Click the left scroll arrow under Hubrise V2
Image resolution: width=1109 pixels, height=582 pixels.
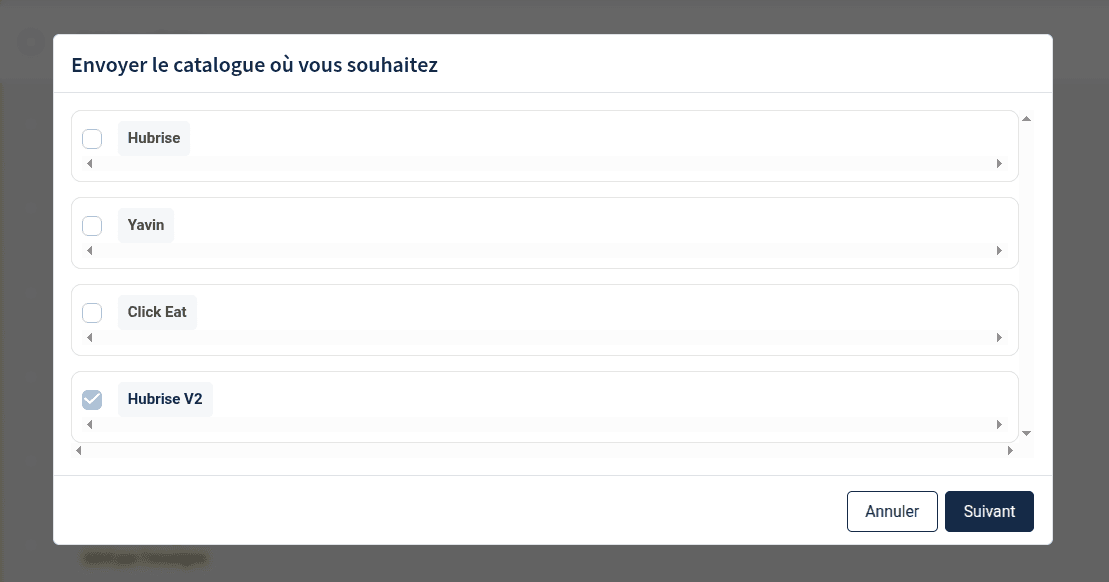coord(90,424)
